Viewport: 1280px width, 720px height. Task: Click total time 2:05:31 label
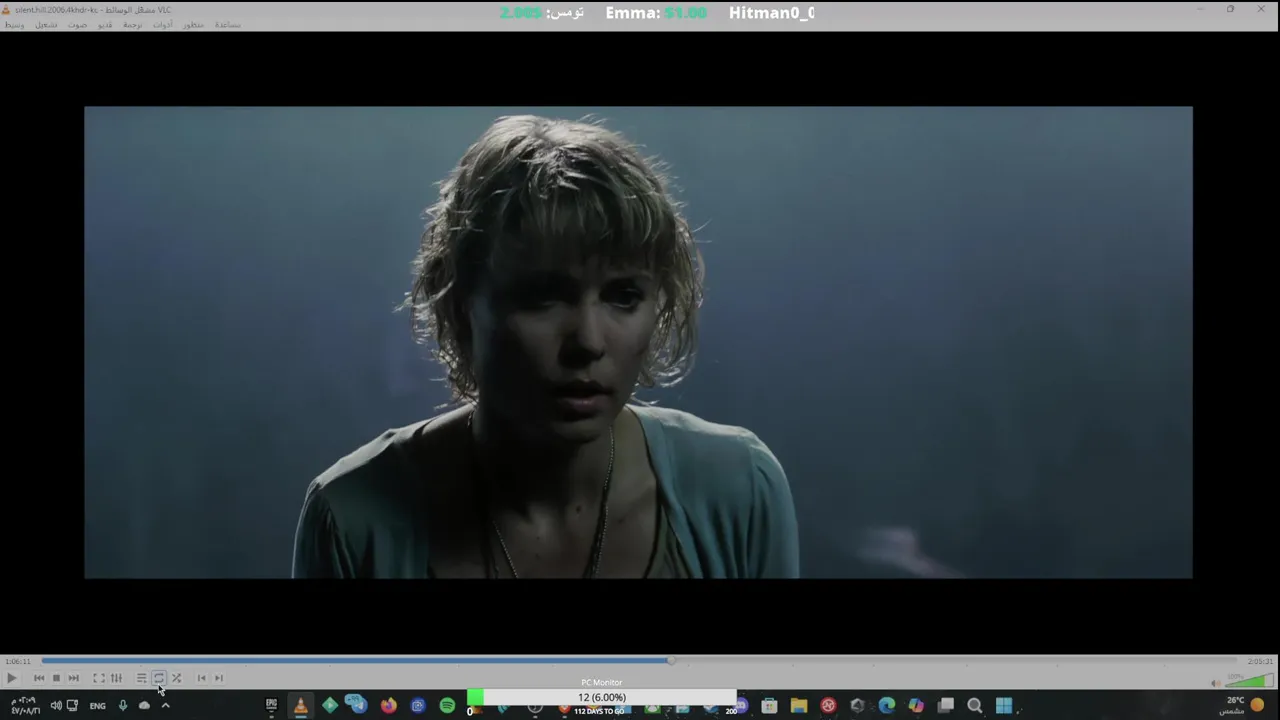click(1260, 661)
